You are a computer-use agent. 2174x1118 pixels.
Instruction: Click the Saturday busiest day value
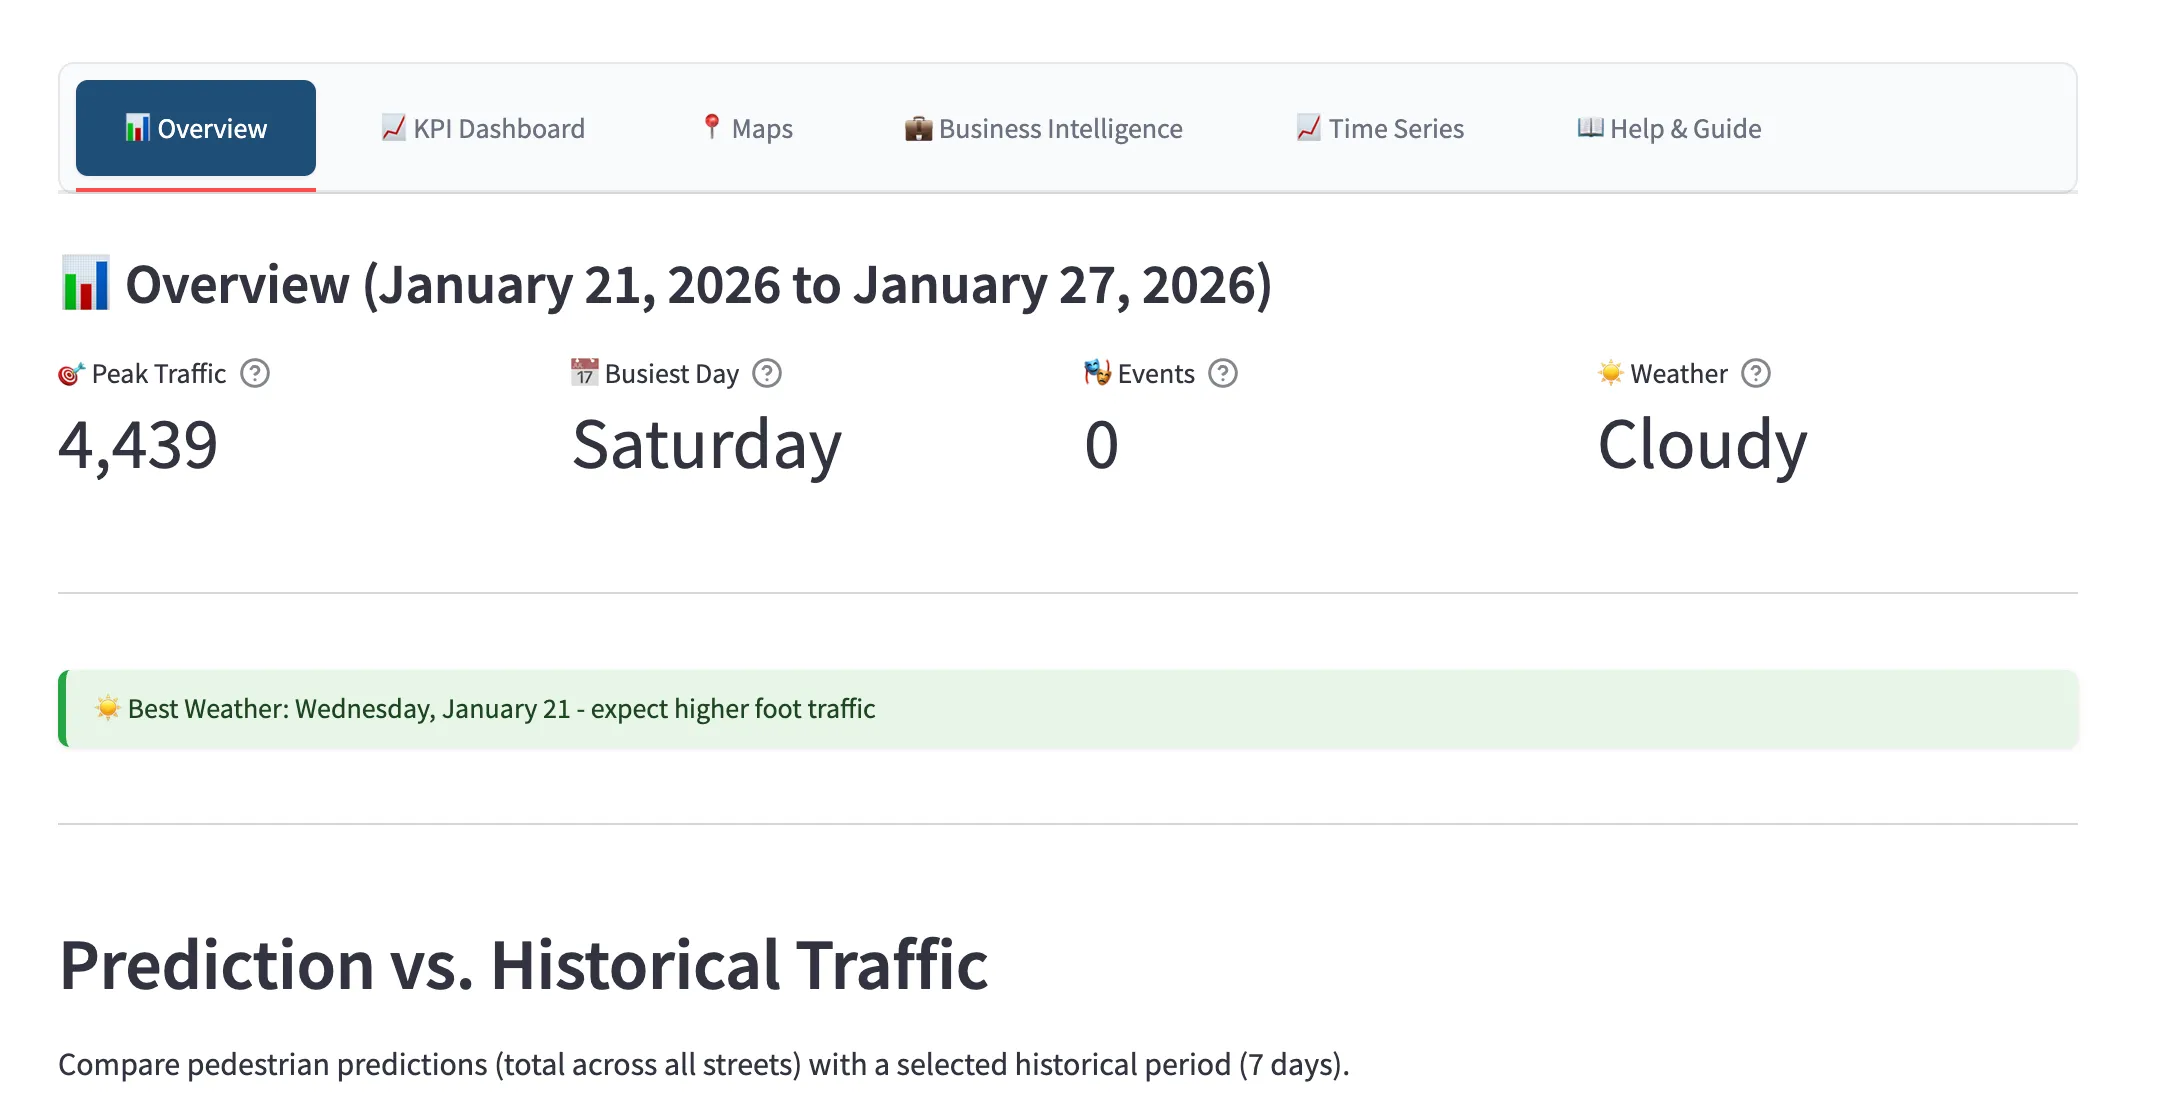pyautogui.click(x=706, y=445)
